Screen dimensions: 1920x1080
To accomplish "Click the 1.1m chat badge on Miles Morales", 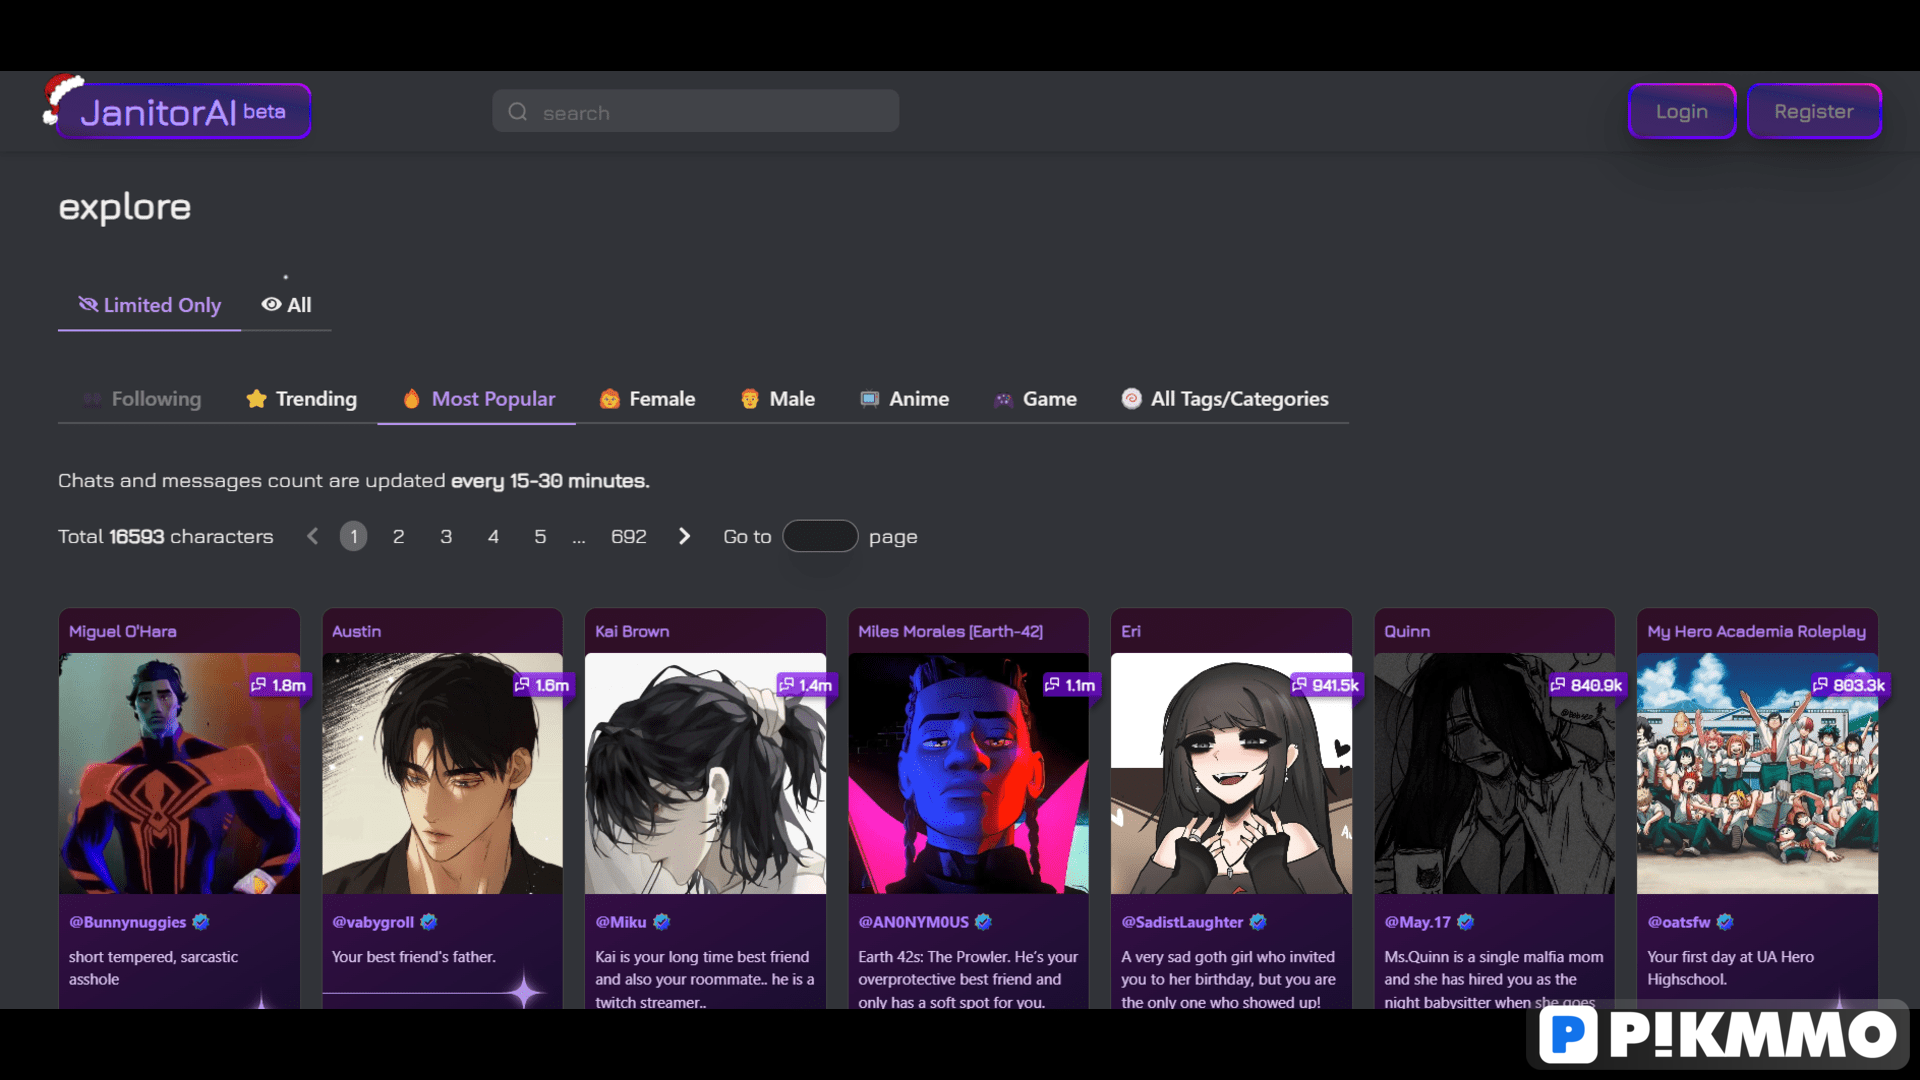I will (1070, 685).
